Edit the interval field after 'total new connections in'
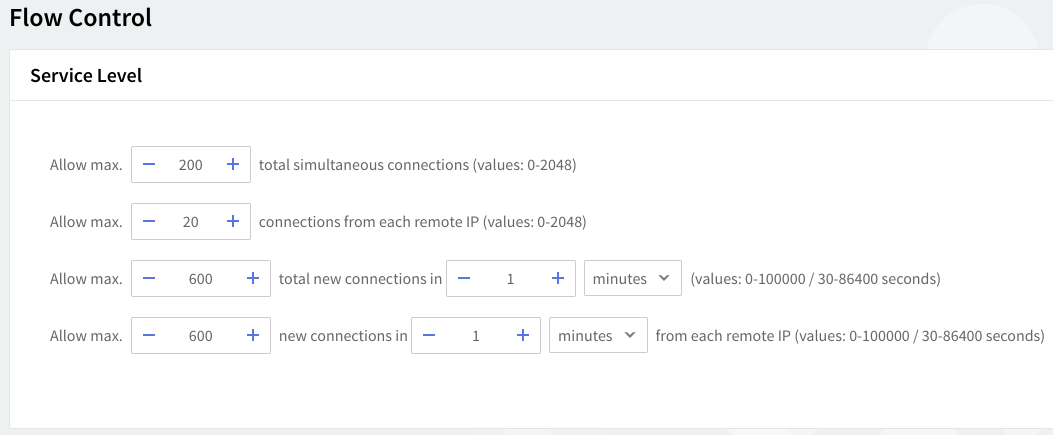The width and height of the screenshot is (1053, 435). pos(510,279)
